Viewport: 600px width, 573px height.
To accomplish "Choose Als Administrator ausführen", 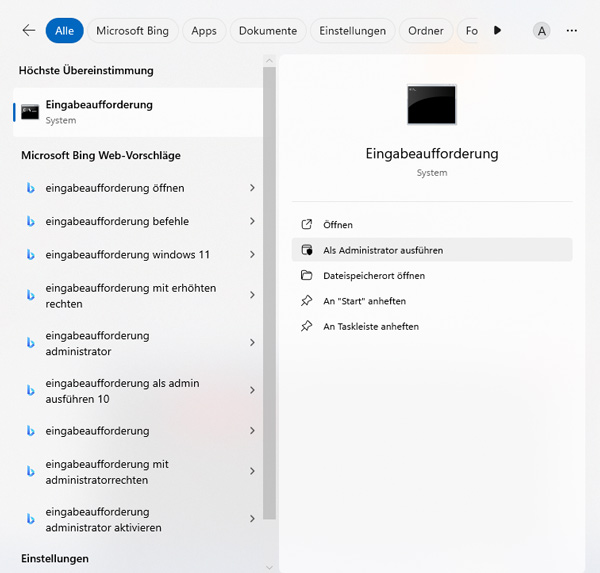I will 432,250.
